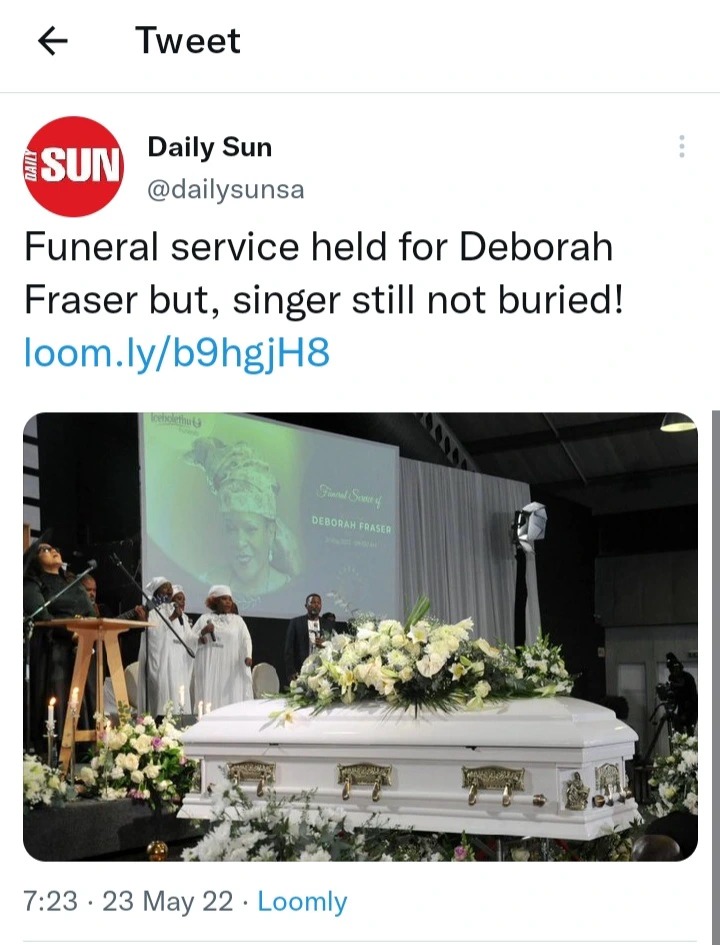This screenshot has width=720, height=945.
Task: Select the 23 May 22 date
Action: click(x=167, y=902)
